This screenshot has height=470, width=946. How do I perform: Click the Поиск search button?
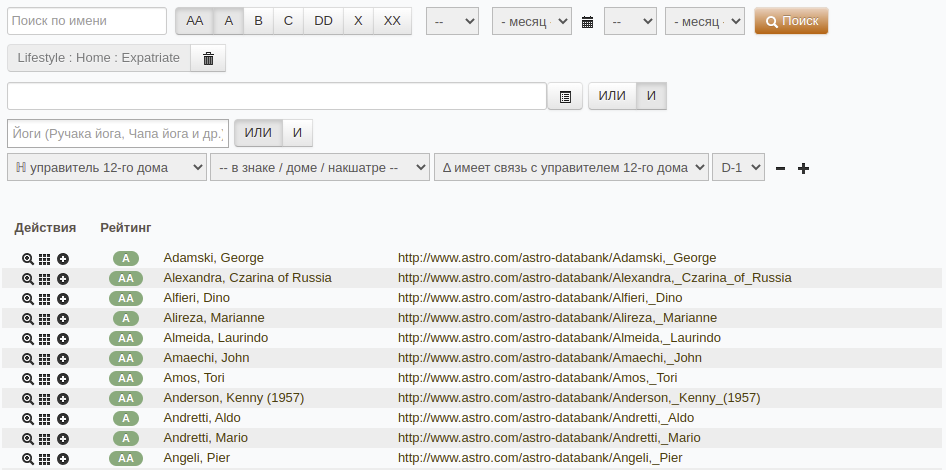(x=791, y=21)
